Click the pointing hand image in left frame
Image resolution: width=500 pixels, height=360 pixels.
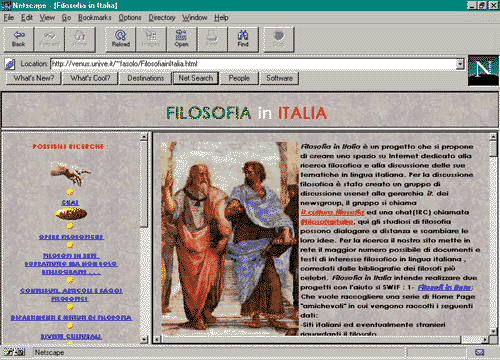tap(70, 174)
